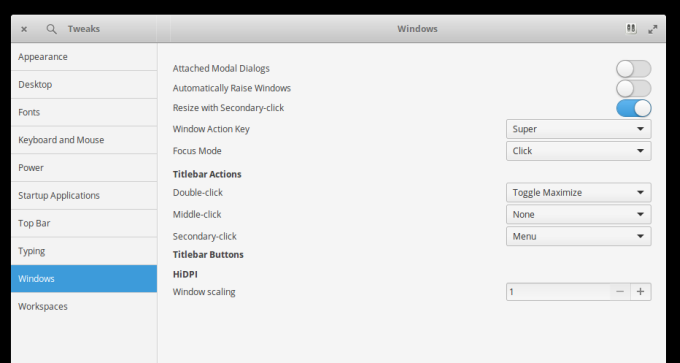Click the Focus Mode label
Screen dimensions: 680x363
pos(197,151)
